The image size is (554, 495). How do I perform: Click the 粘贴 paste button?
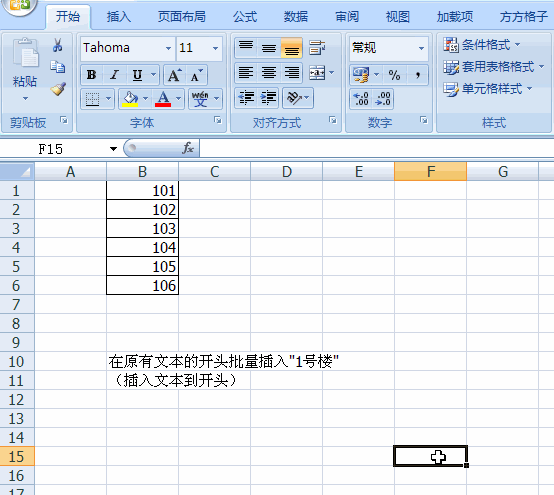click(x=25, y=70)
